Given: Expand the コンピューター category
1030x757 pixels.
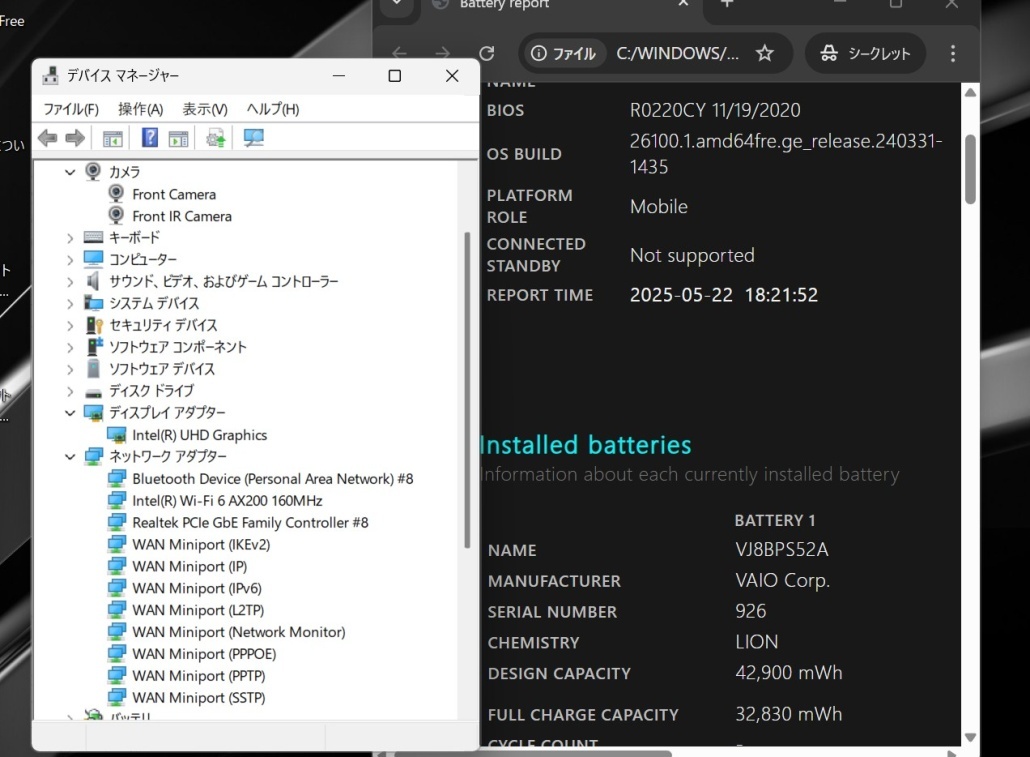Looking at the screenshot, I should (70, 260).
